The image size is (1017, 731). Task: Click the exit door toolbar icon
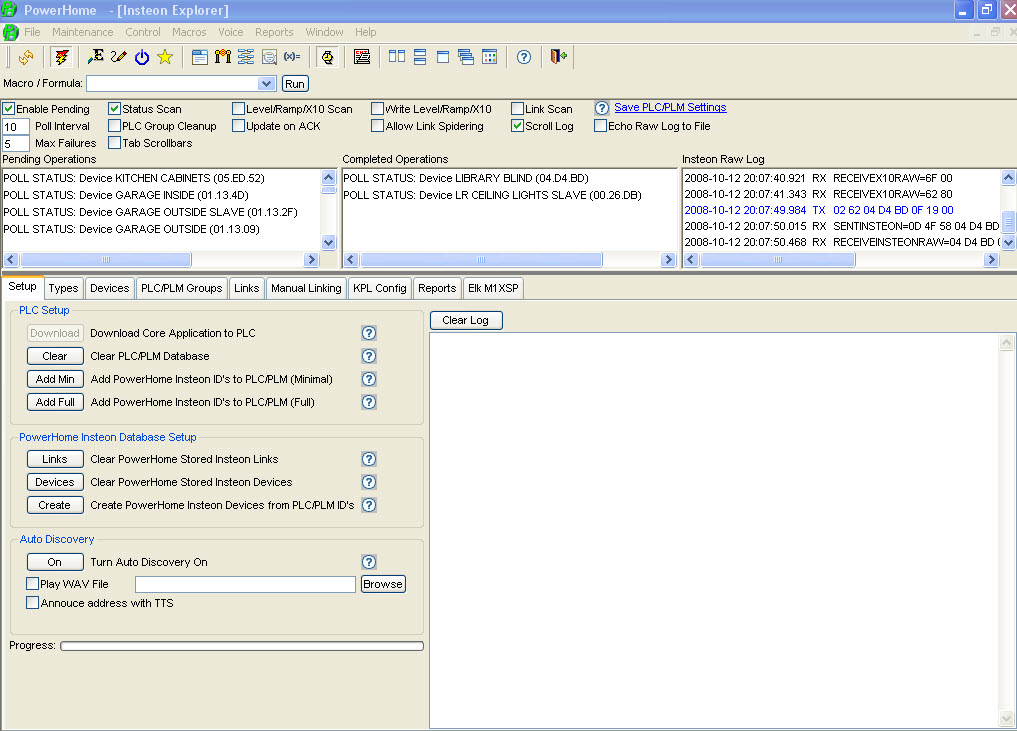(559, 57)
